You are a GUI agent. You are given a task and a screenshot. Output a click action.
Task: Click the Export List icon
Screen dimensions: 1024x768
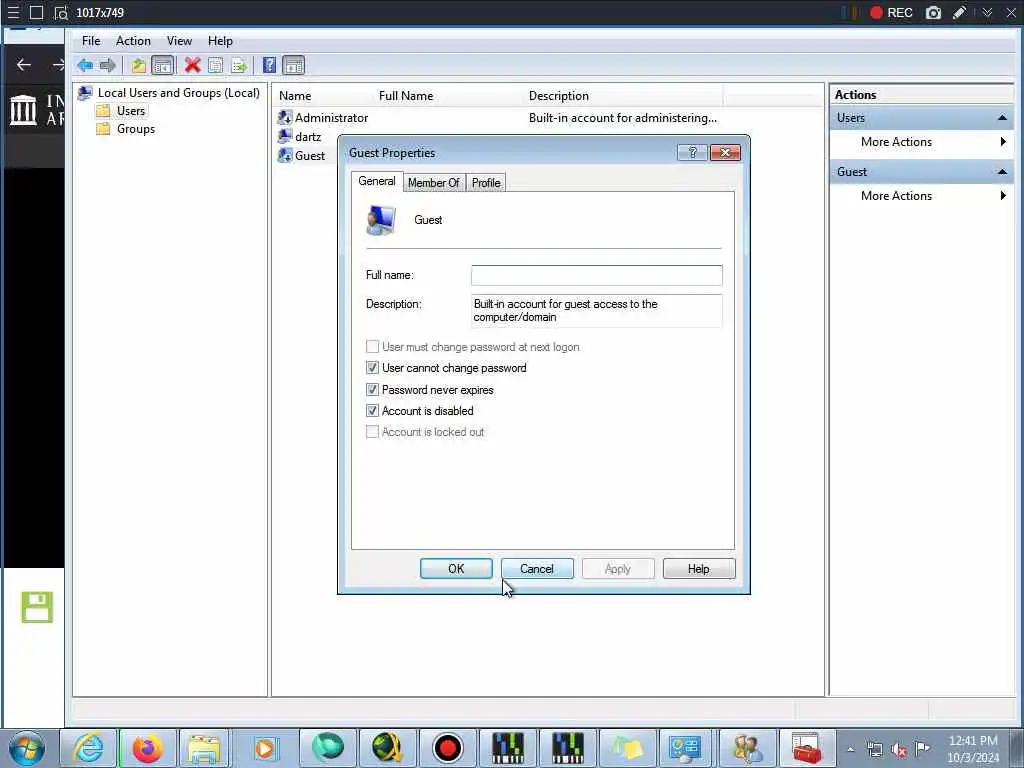tap(239, 65)
